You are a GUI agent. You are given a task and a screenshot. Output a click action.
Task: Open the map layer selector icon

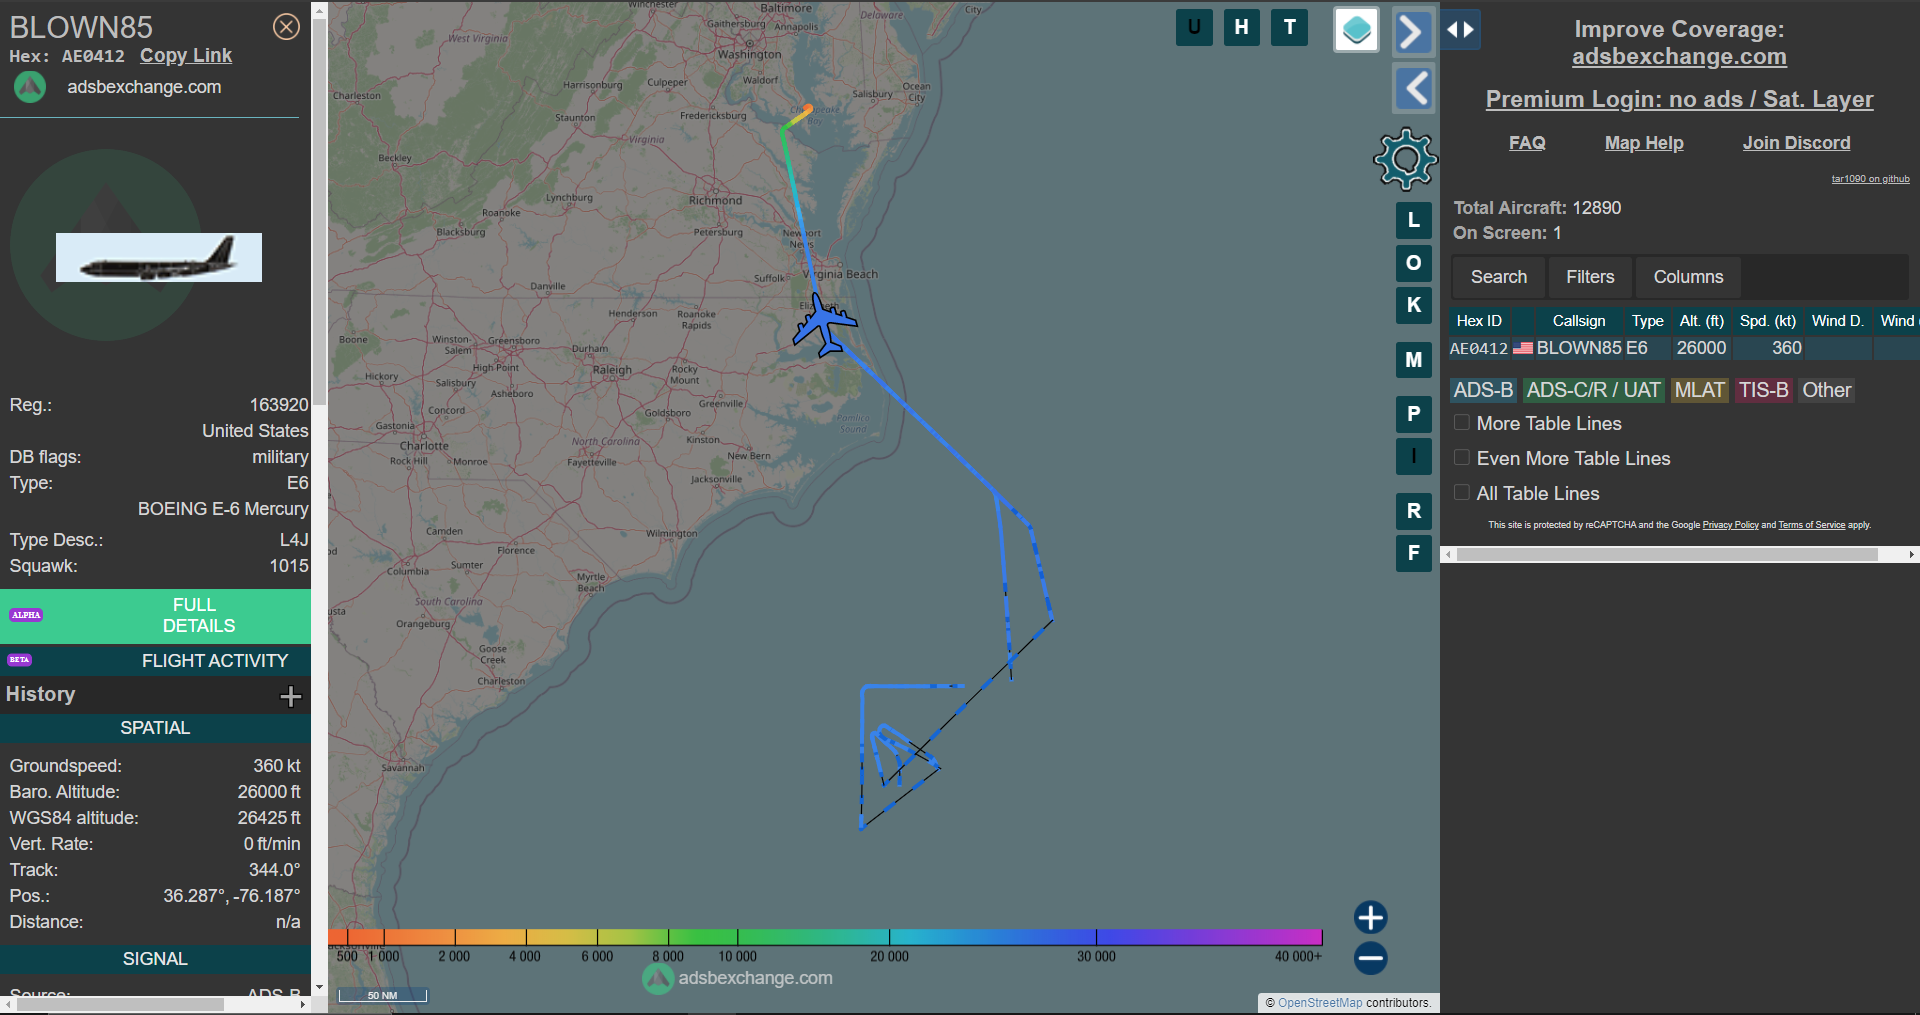(1356, 30)
